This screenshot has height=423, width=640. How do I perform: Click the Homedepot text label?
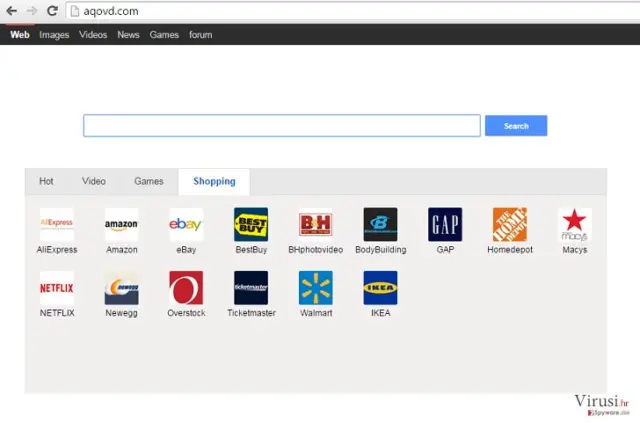pyautogui.click(x=510, y=249)
